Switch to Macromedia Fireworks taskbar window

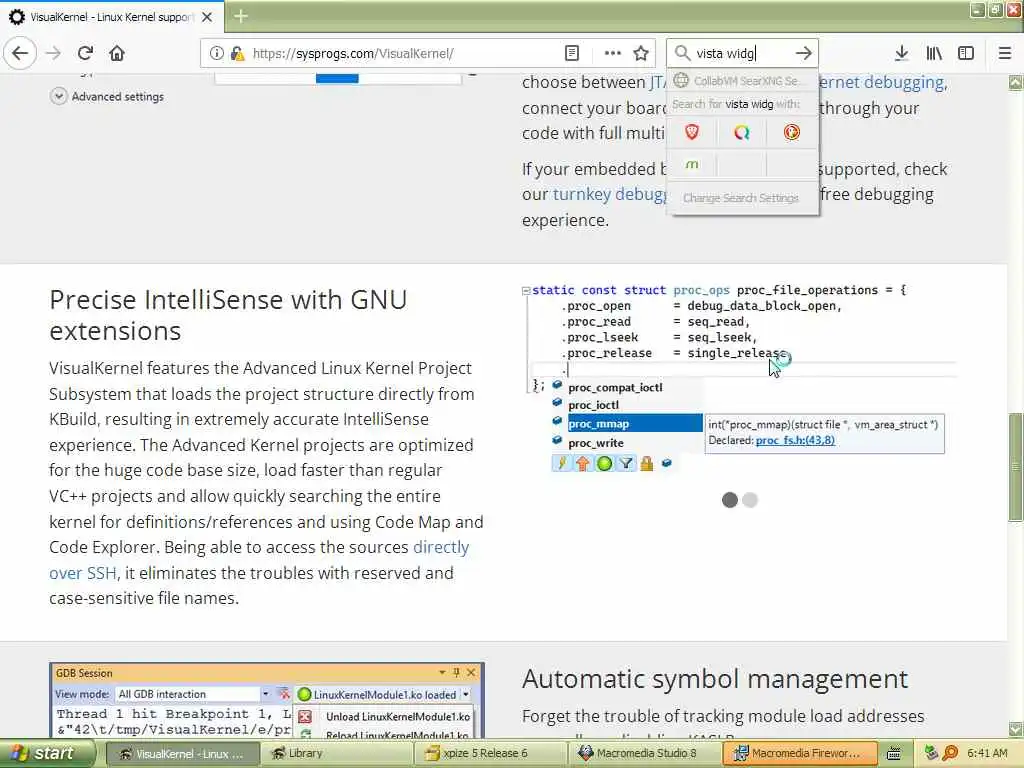(x=800, y=754)
